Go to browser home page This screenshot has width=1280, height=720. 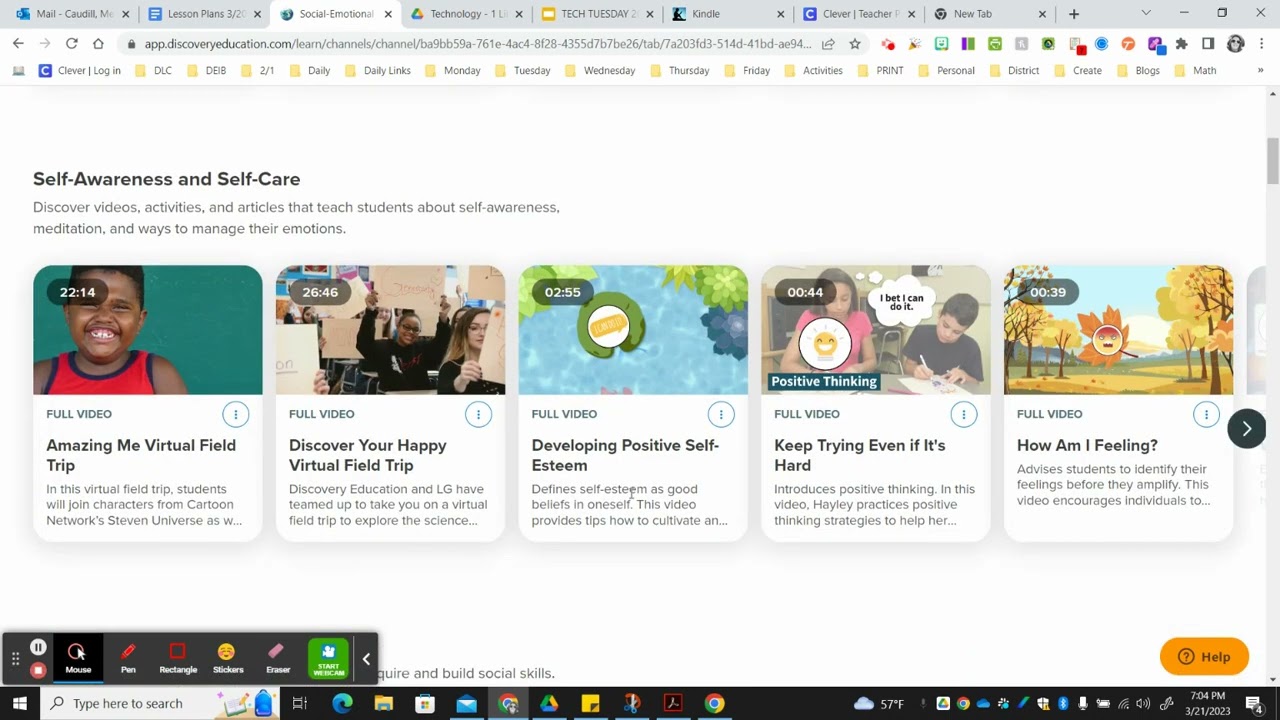click(x=98, y=44)
